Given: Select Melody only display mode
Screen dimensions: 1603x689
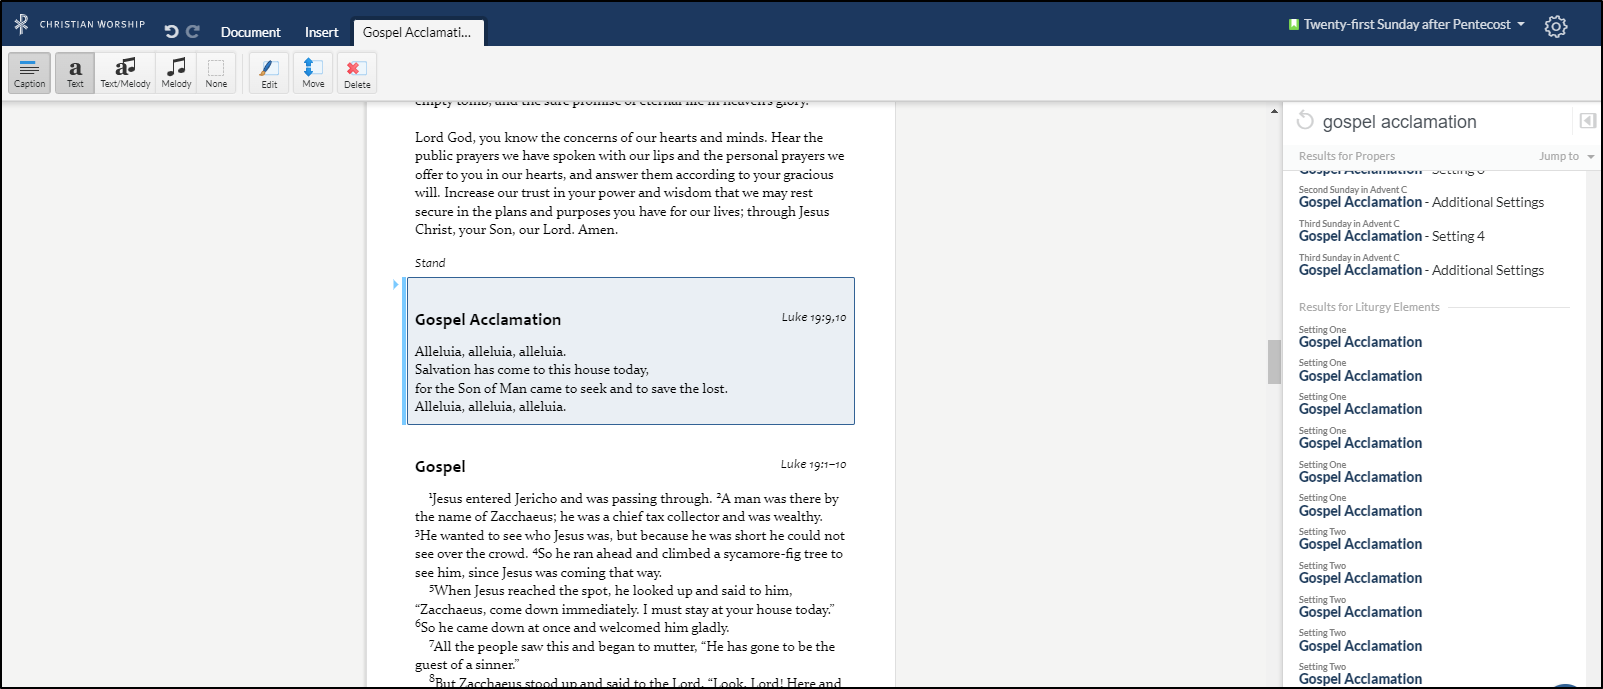Looking at the screenshot, I should click(176, 73).
